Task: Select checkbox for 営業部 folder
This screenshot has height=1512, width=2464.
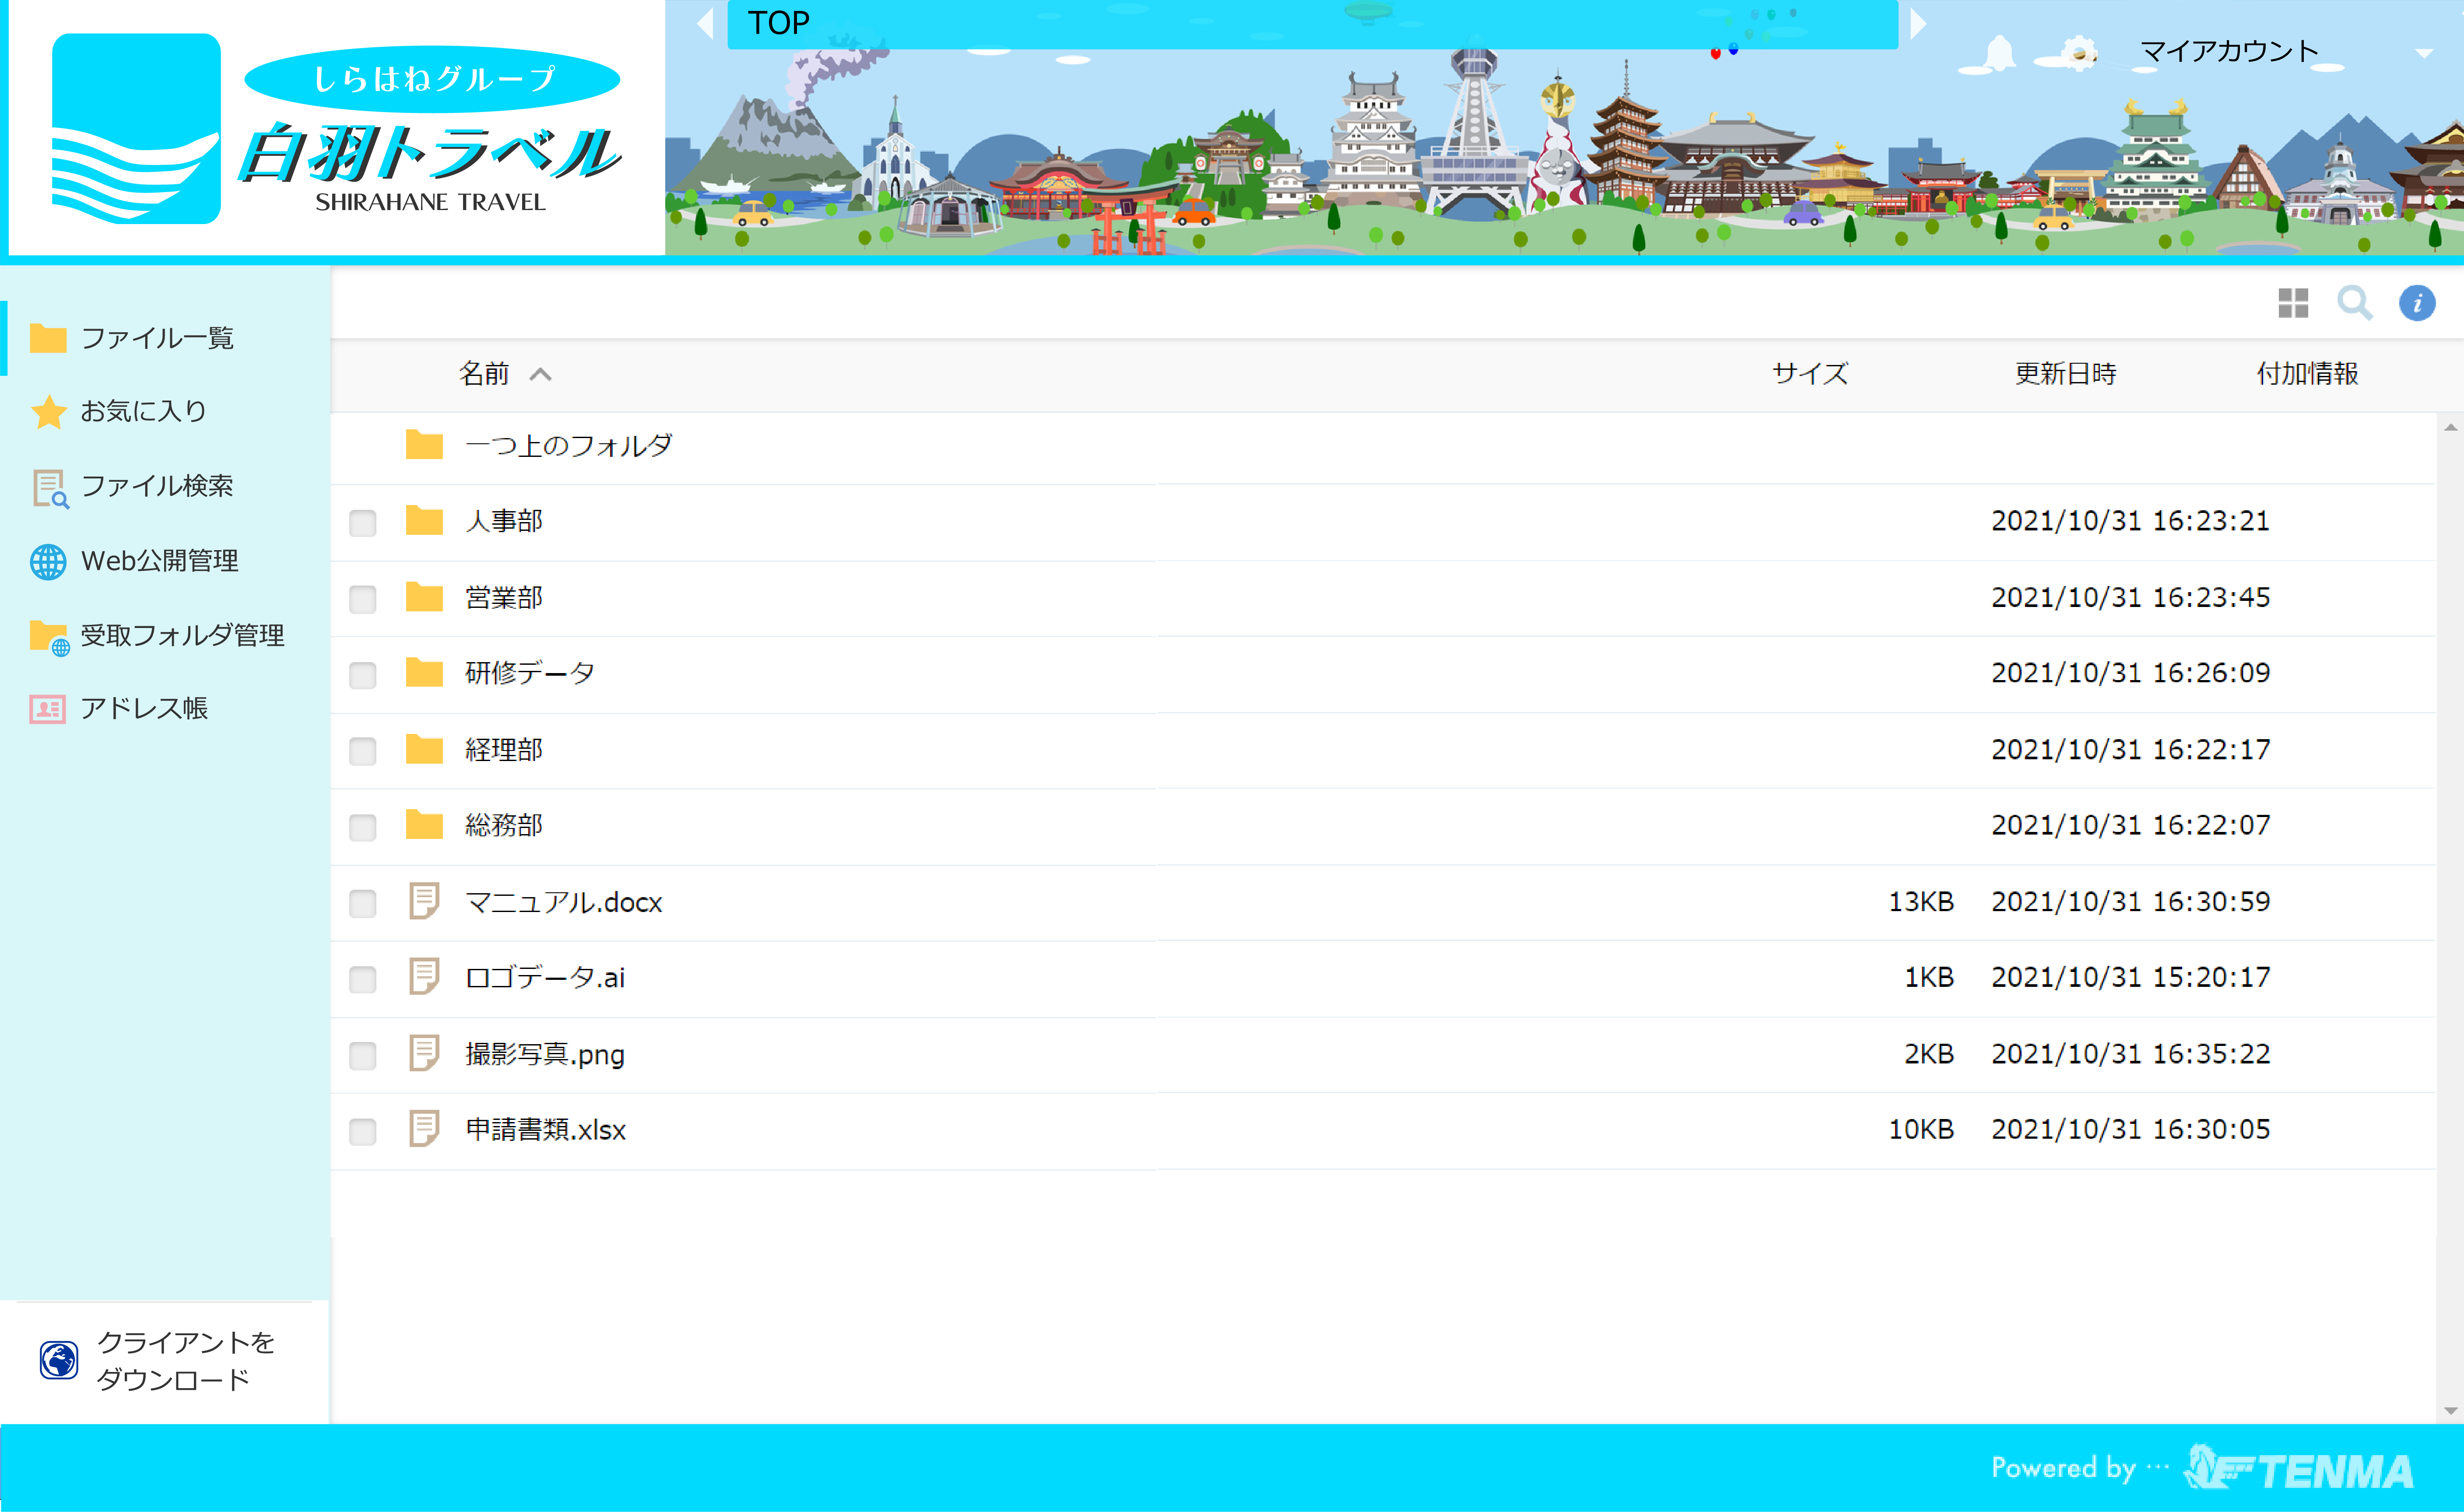Action: (362, 599)
